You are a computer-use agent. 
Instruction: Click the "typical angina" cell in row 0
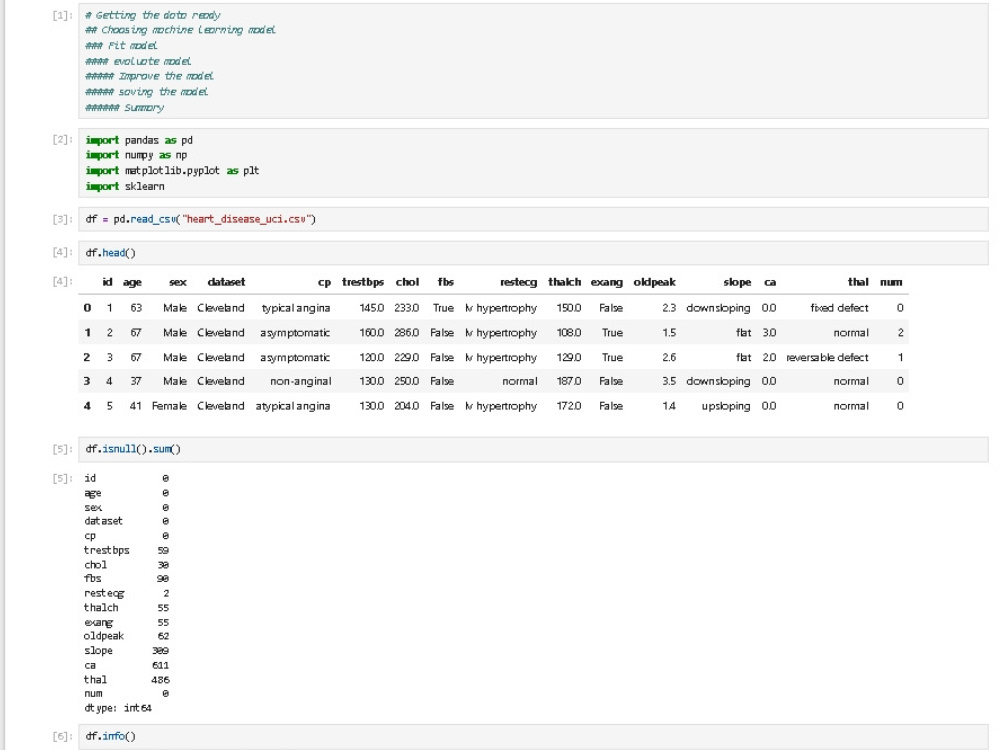coord(296,308)
